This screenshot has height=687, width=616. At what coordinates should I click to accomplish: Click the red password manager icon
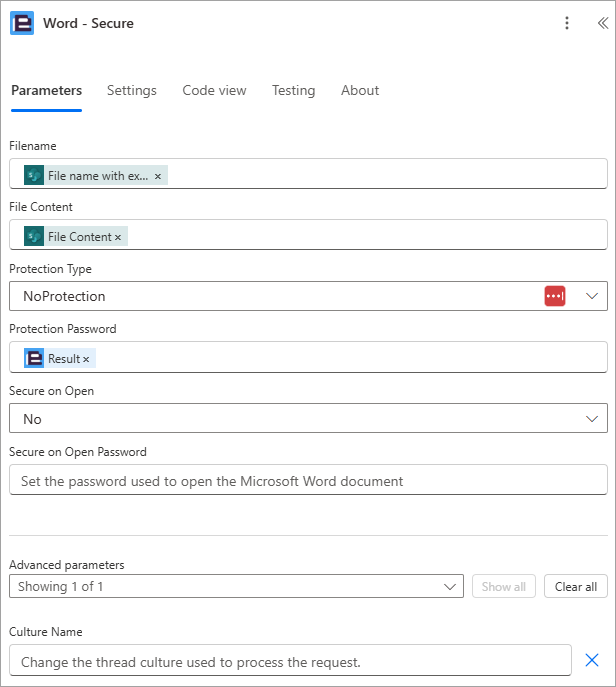coord(555,296)
